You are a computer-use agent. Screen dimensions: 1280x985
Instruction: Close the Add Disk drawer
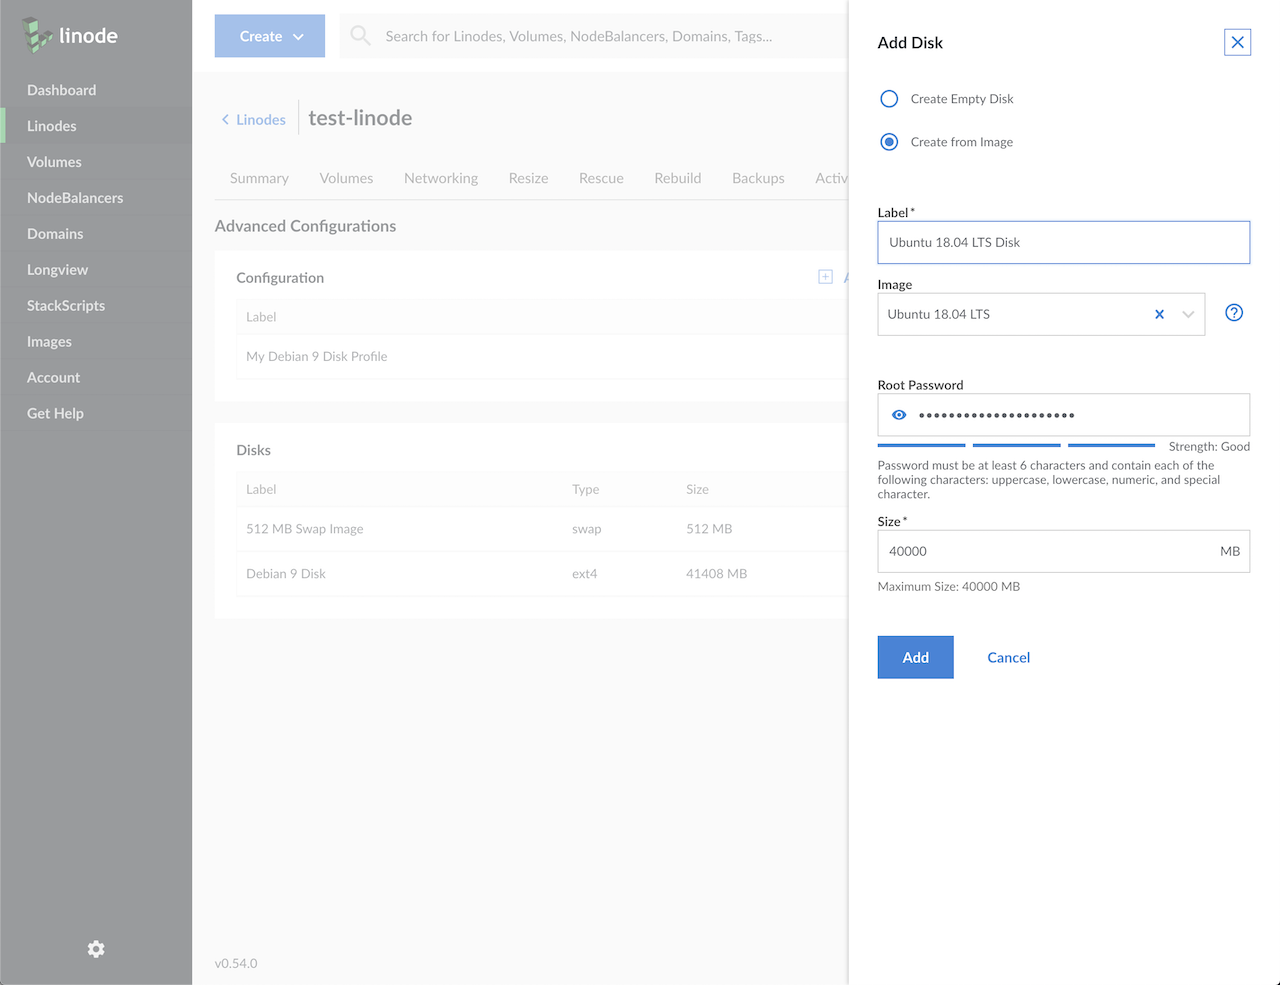[x=1237, y=42]
